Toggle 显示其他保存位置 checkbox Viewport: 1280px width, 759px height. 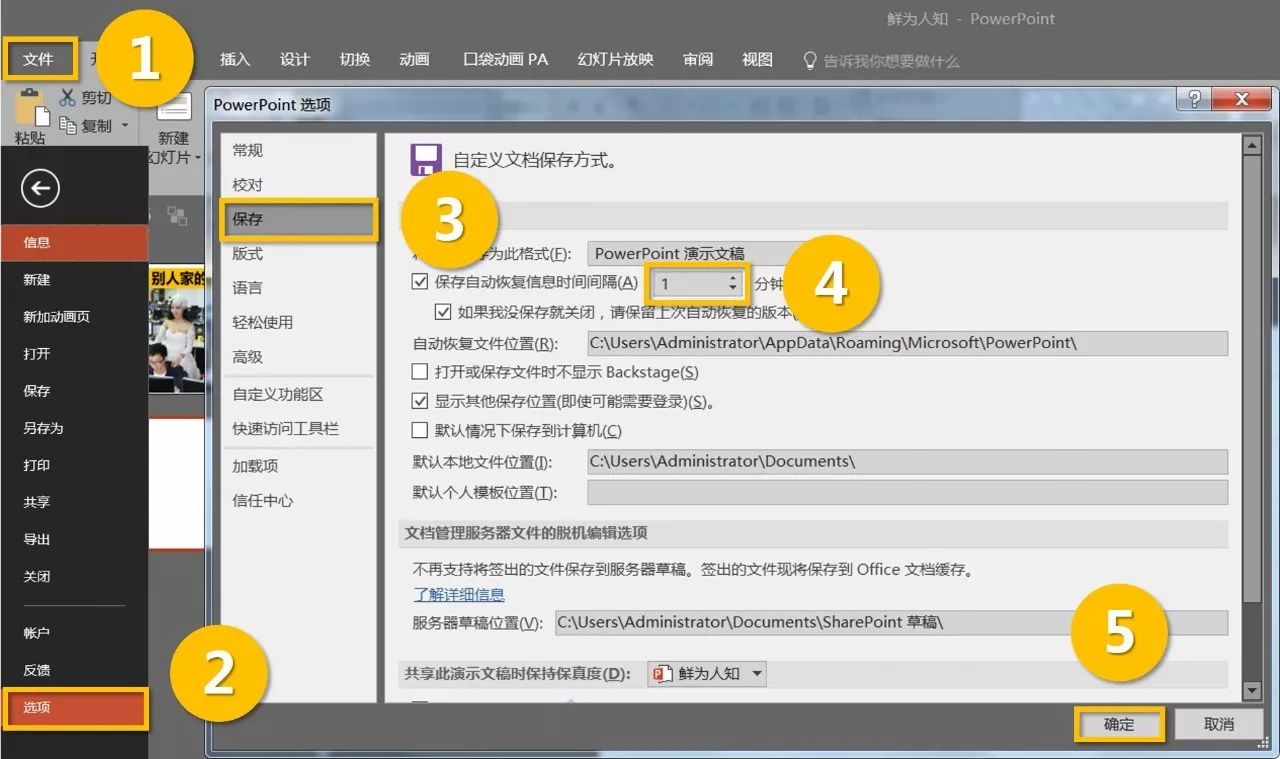coord(420,401)
